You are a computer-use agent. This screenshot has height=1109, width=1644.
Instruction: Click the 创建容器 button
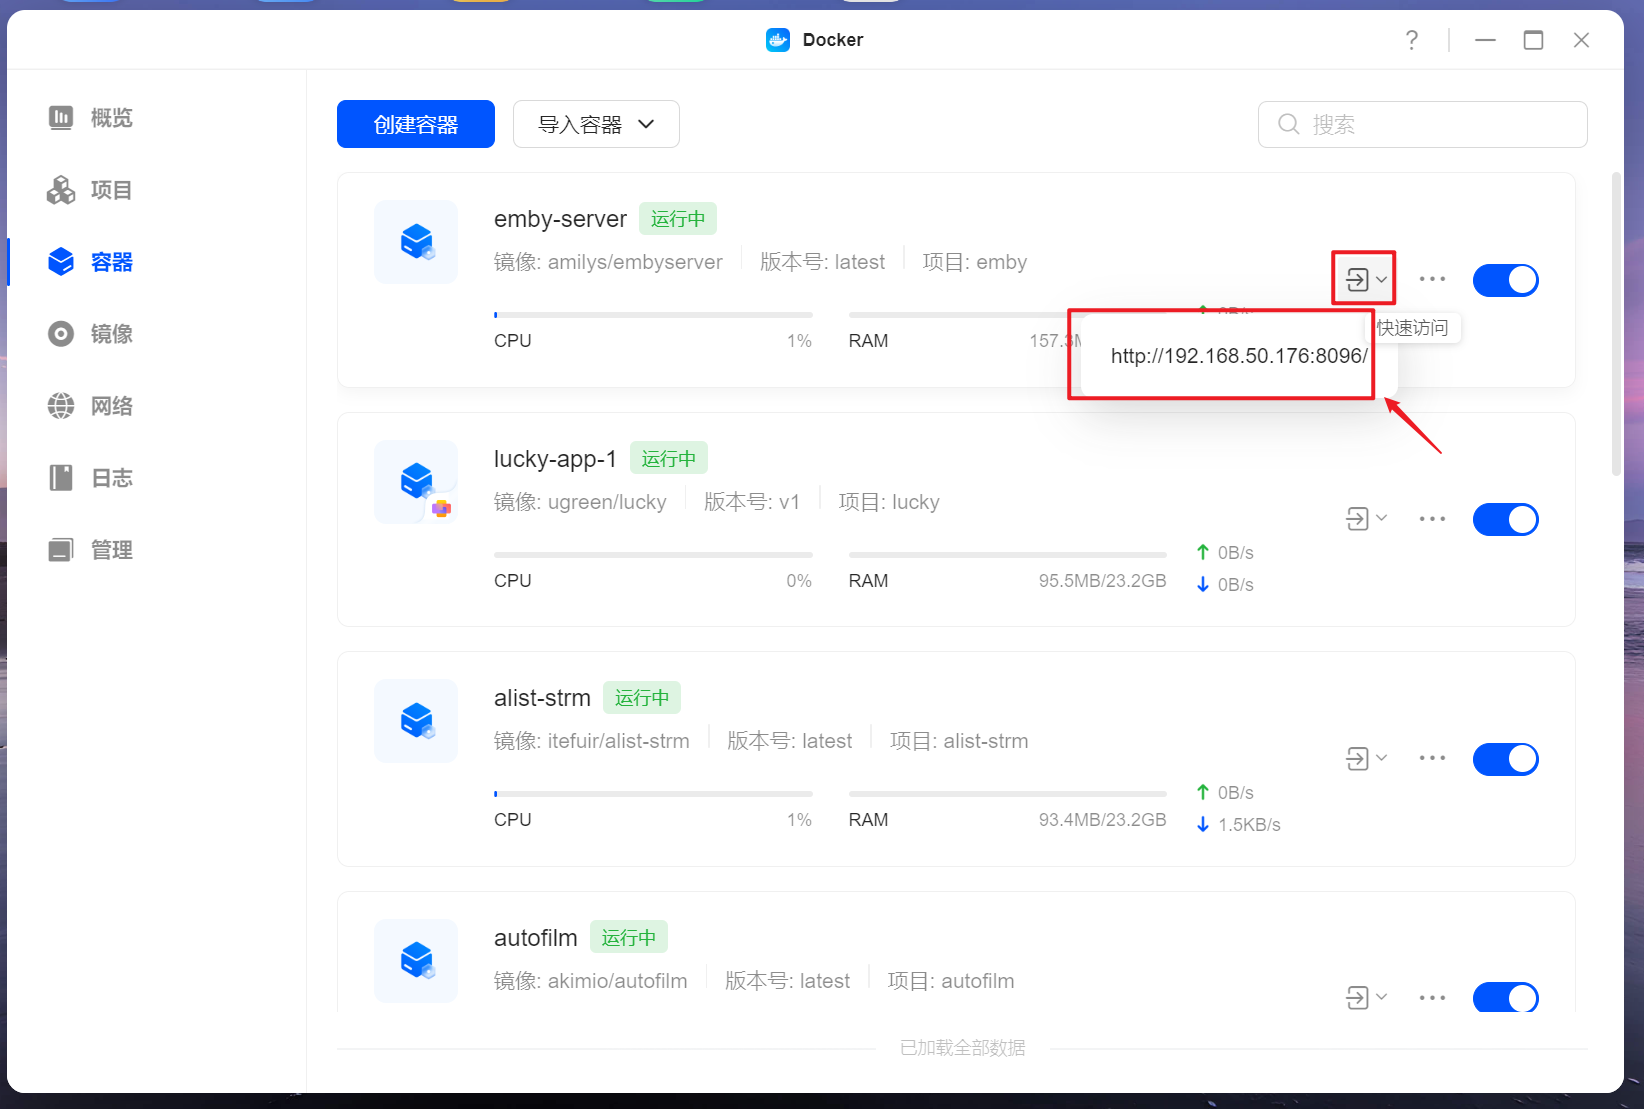click(415, 124)
